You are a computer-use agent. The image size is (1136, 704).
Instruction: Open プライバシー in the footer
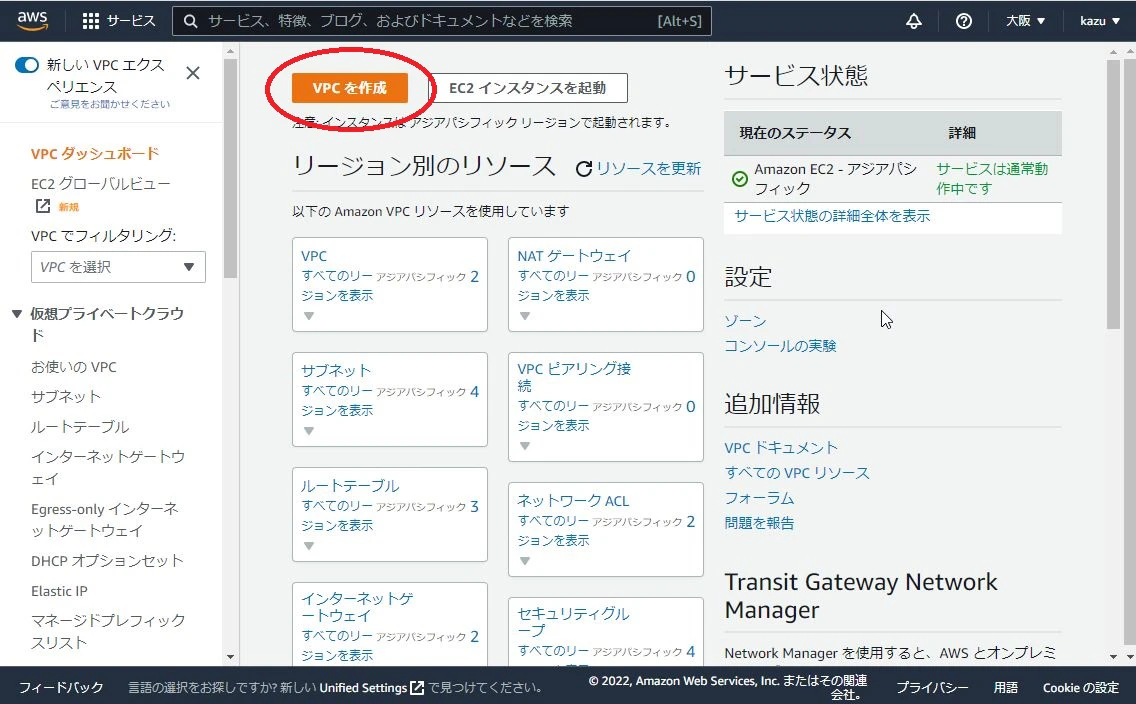(x=932, y=687)
